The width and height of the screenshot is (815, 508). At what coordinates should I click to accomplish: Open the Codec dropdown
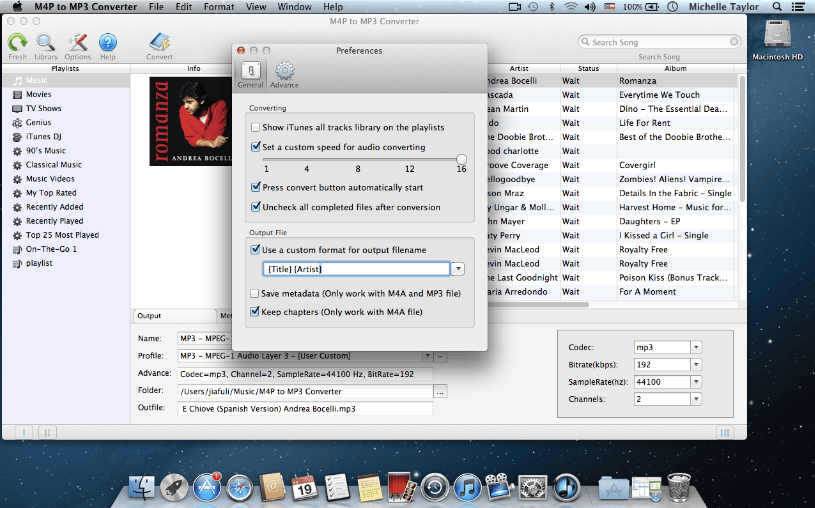696,347
